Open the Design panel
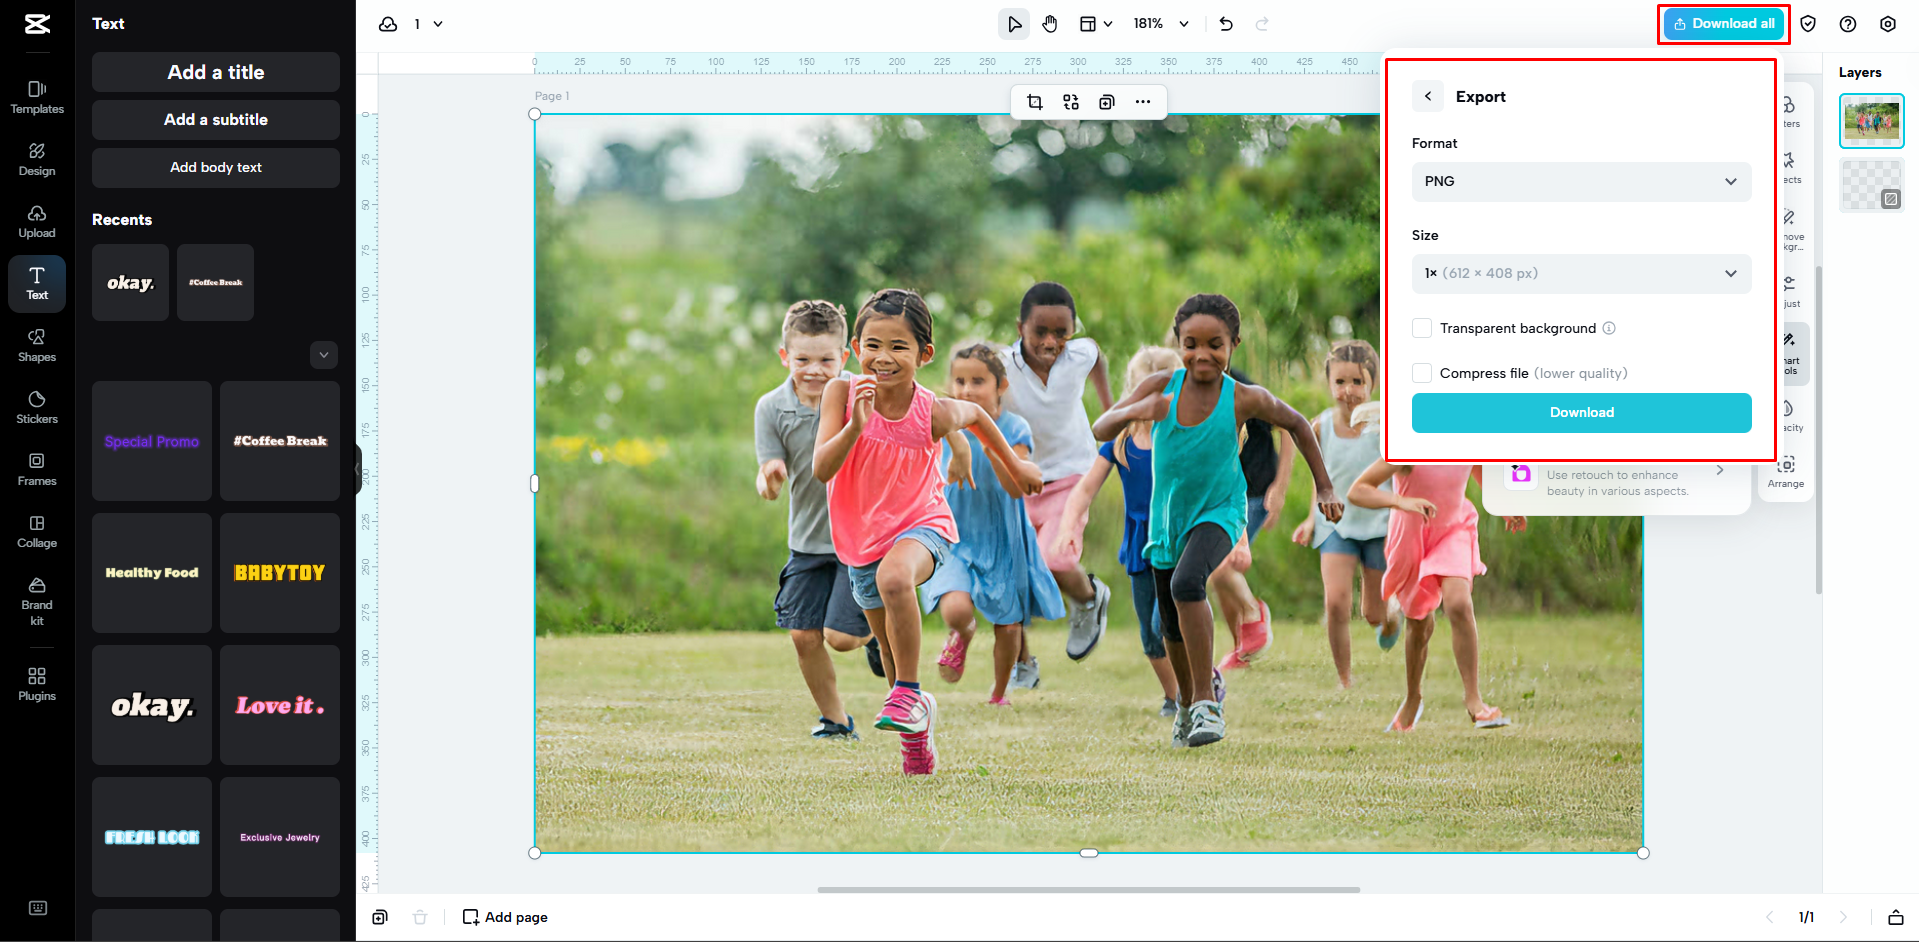Screen dimensions: 1919x942 (x=37, y=160)
